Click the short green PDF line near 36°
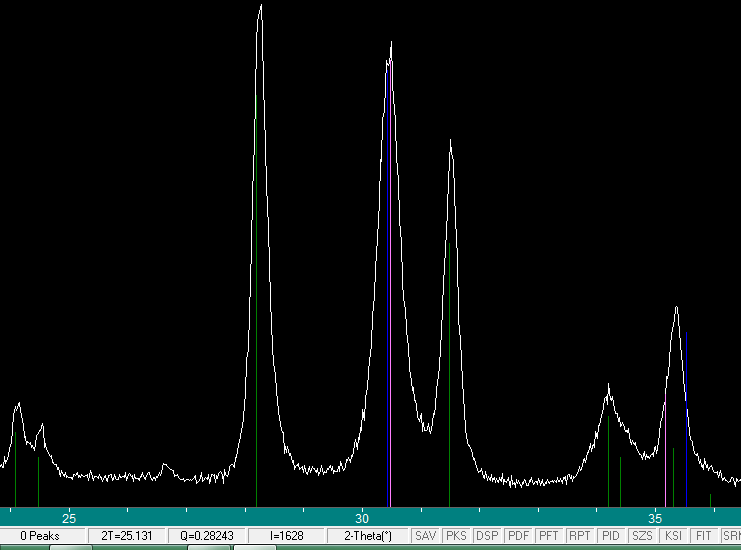Image resolution: width=741 pixels, height=550 pixels. click(710, 500)
